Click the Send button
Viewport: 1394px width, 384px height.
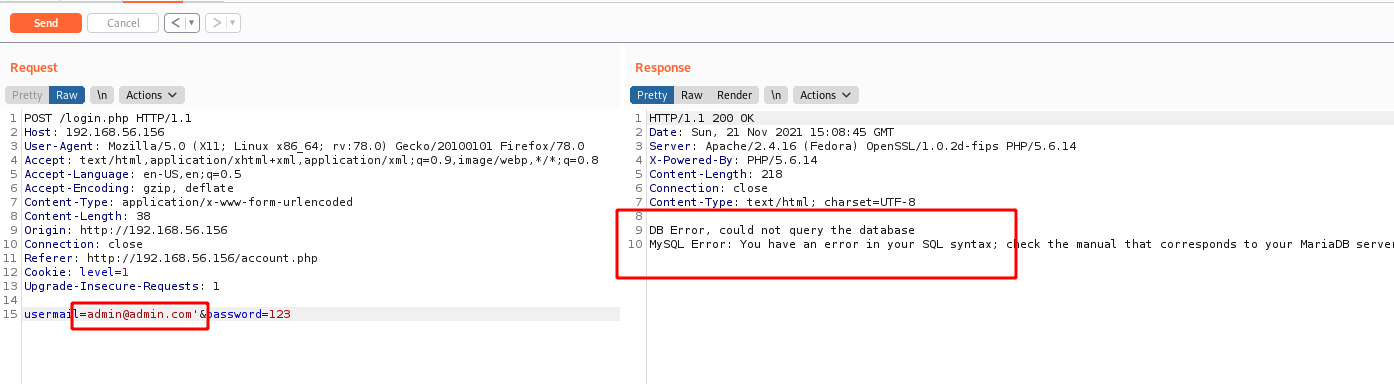click(x=46, y=23)
